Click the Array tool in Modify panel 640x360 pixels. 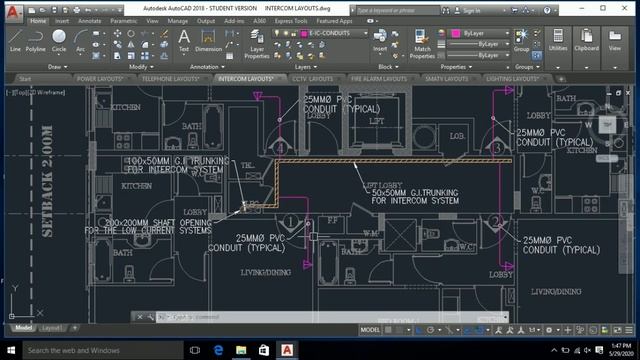coord(145,56)
